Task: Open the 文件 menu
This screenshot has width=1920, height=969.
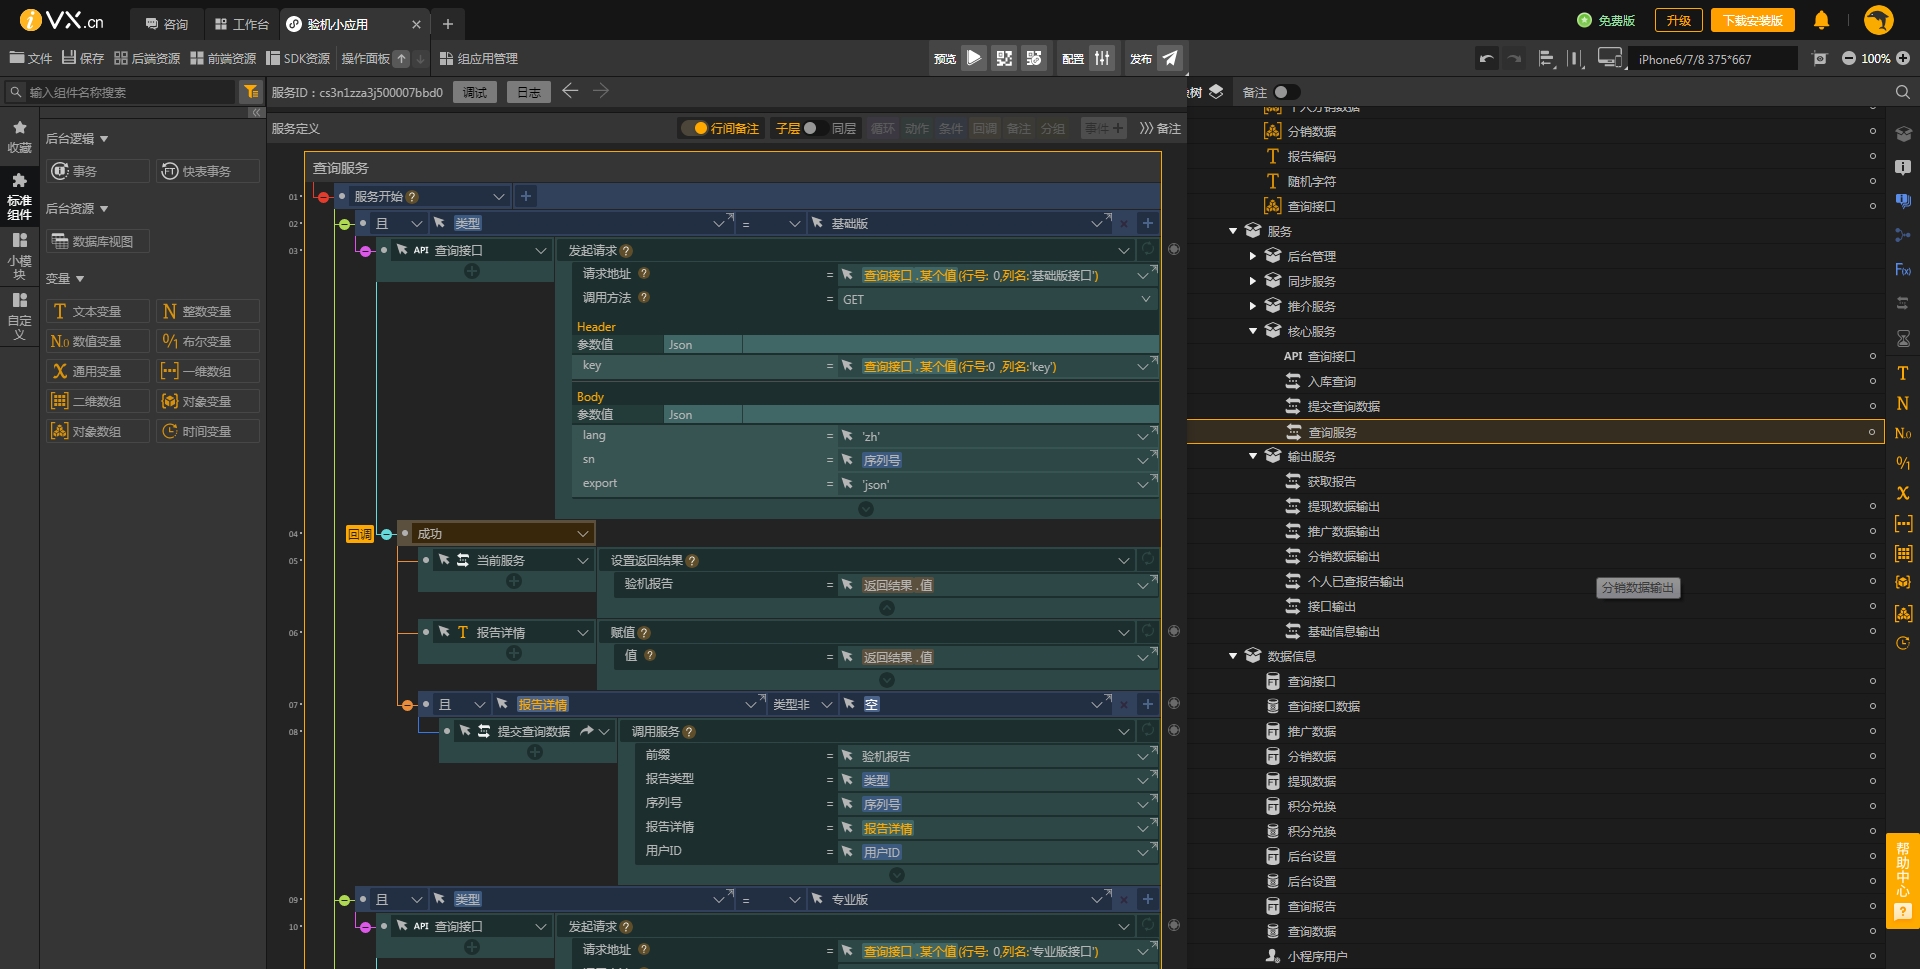Action: pos(30,58)
